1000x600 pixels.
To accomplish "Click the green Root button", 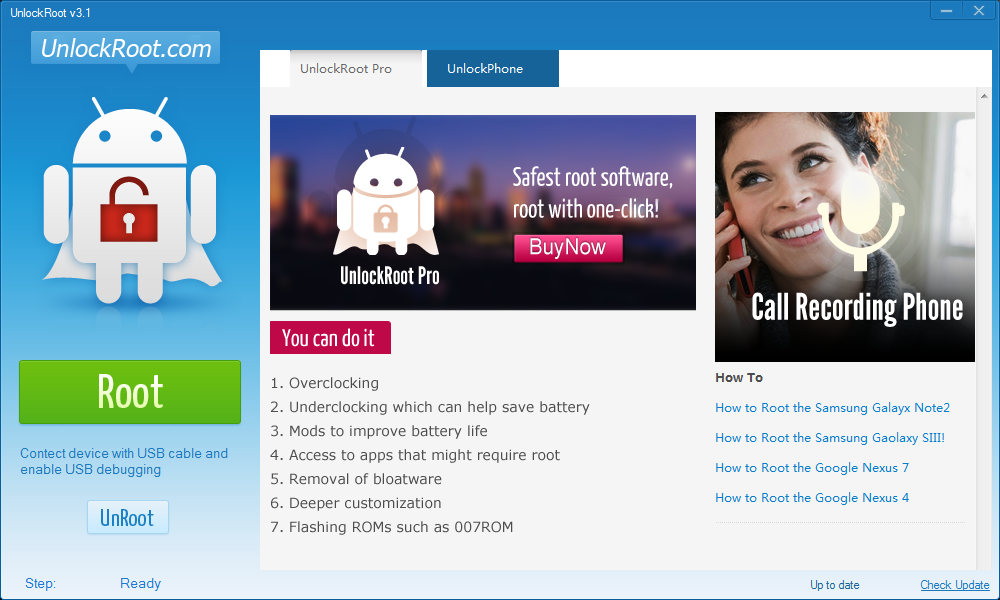I will [x=130, y=392].
